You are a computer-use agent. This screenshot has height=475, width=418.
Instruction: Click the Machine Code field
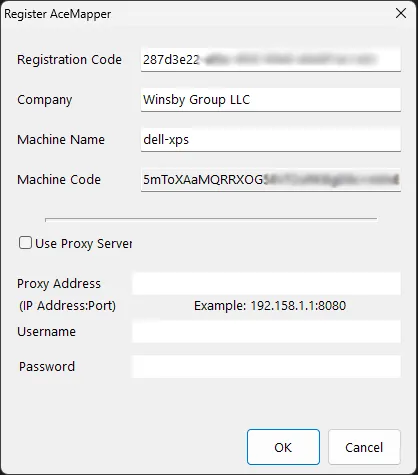tap(271, 180)
